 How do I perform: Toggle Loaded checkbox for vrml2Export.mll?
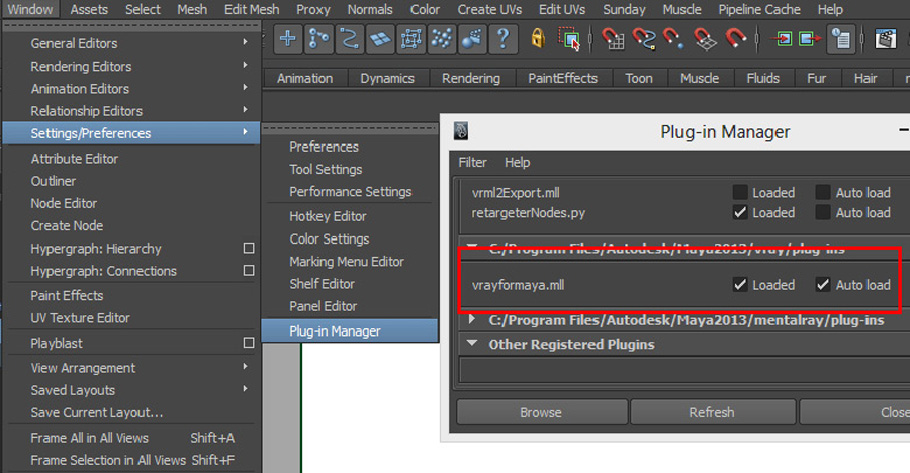coord(740,192)
